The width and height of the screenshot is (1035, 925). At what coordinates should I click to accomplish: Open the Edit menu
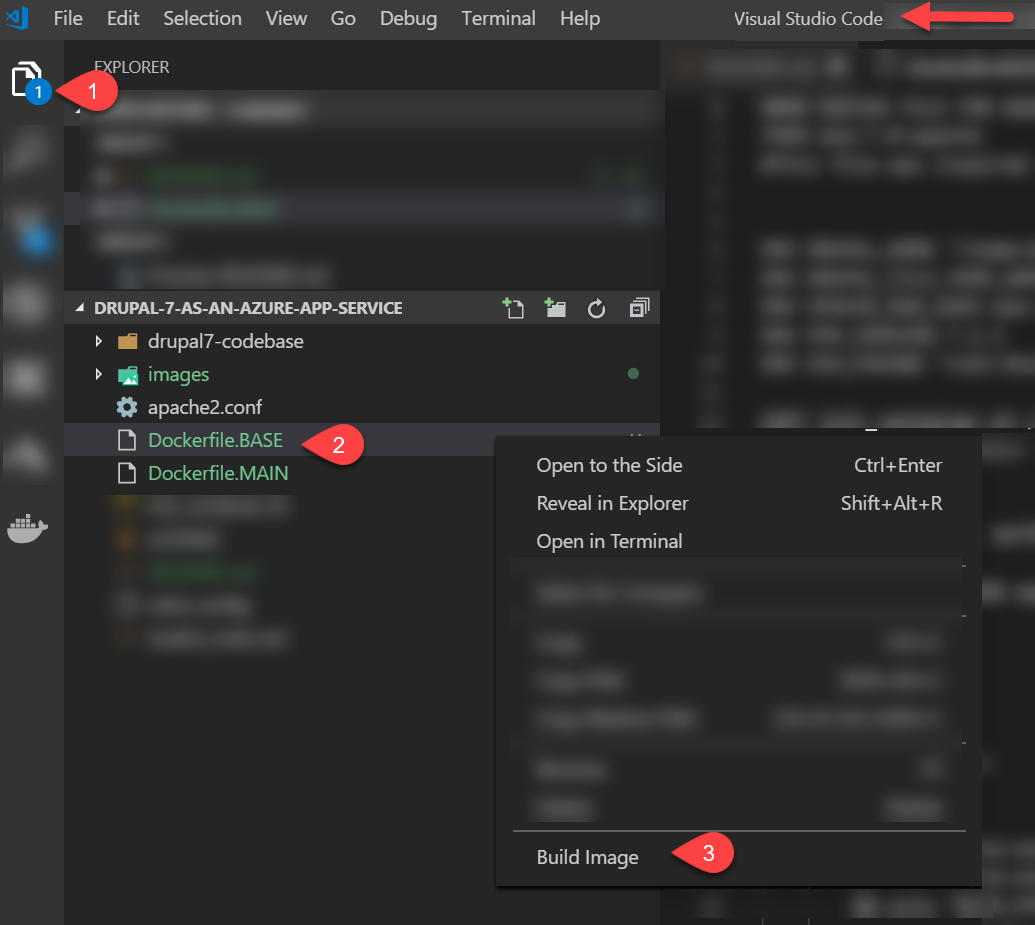click(x=123, y=18)
